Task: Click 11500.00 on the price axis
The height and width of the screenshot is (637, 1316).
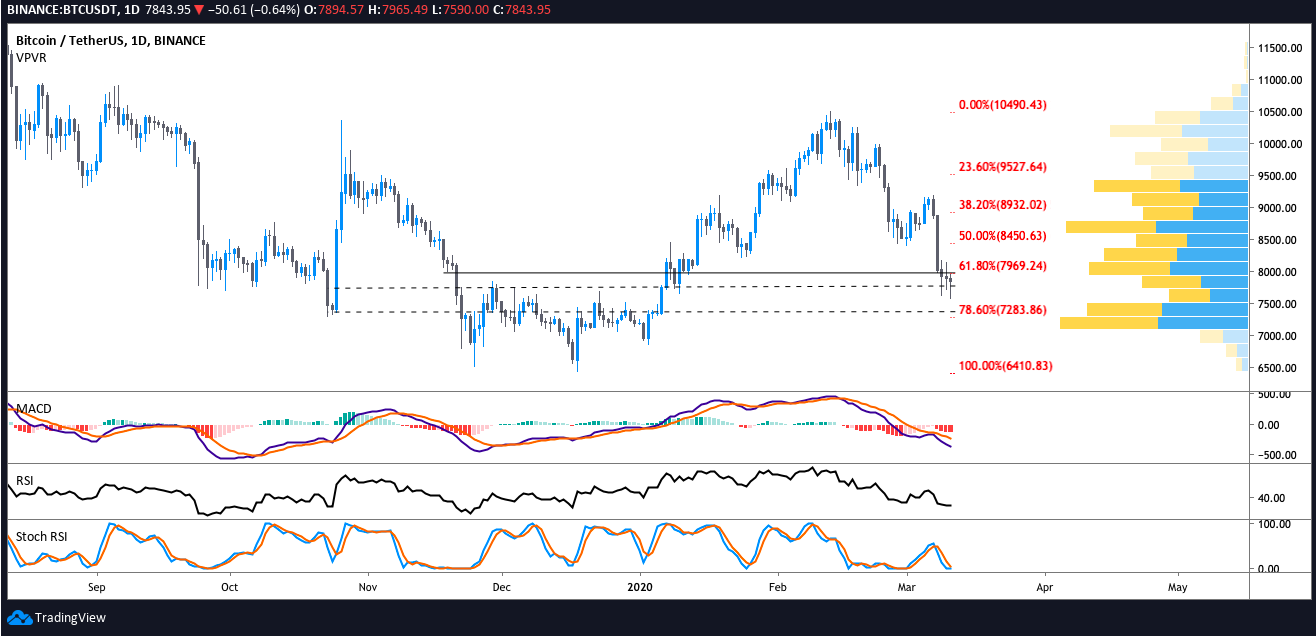Action: [x=1279, y=48]
